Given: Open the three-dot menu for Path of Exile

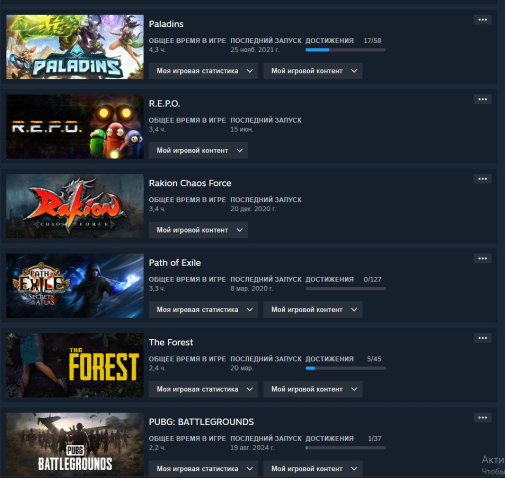Looking at the screenshot, I should coord(482,258).
